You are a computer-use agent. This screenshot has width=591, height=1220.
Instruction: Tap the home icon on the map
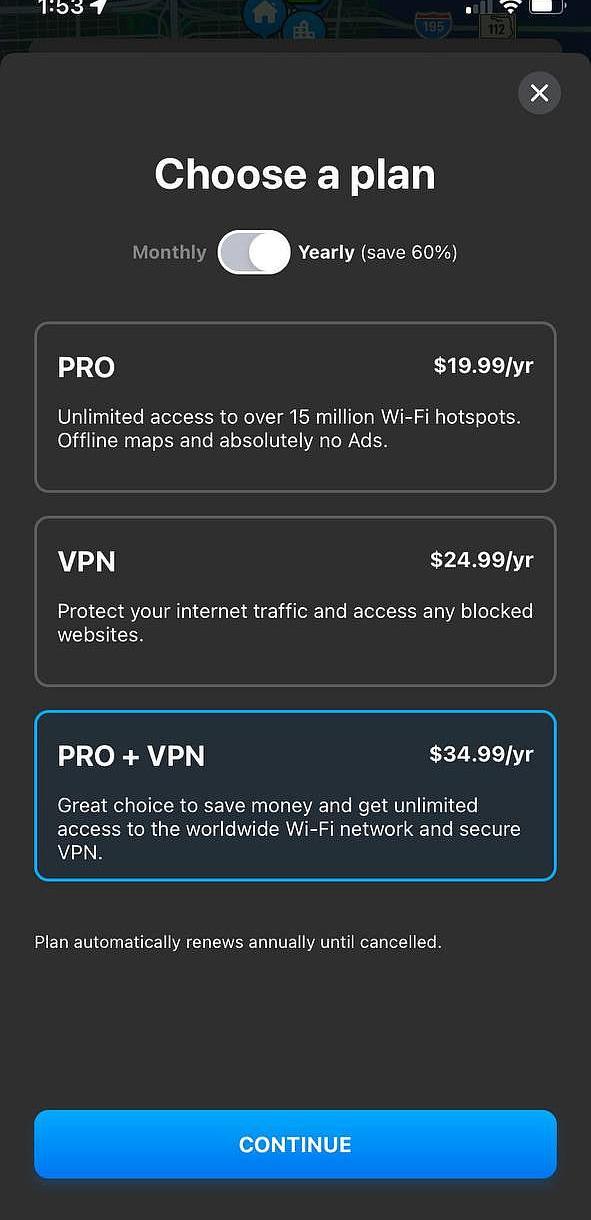click(x=264, y=14)
